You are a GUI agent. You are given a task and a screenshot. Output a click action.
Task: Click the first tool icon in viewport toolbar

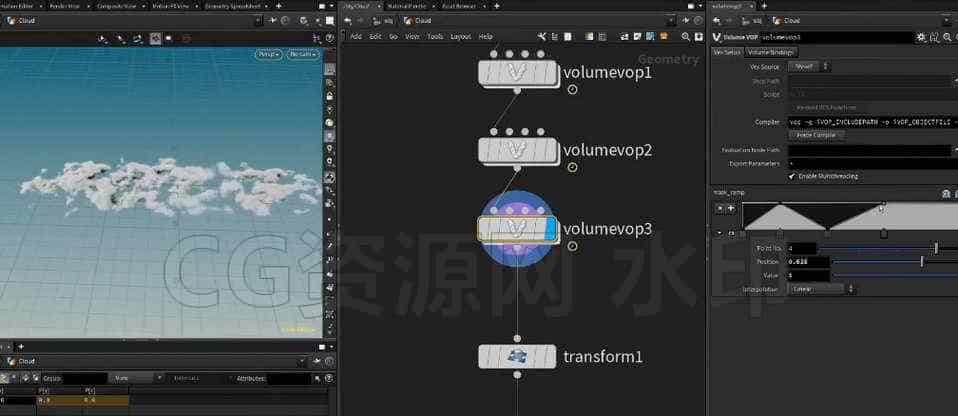[x=103, y=39]
